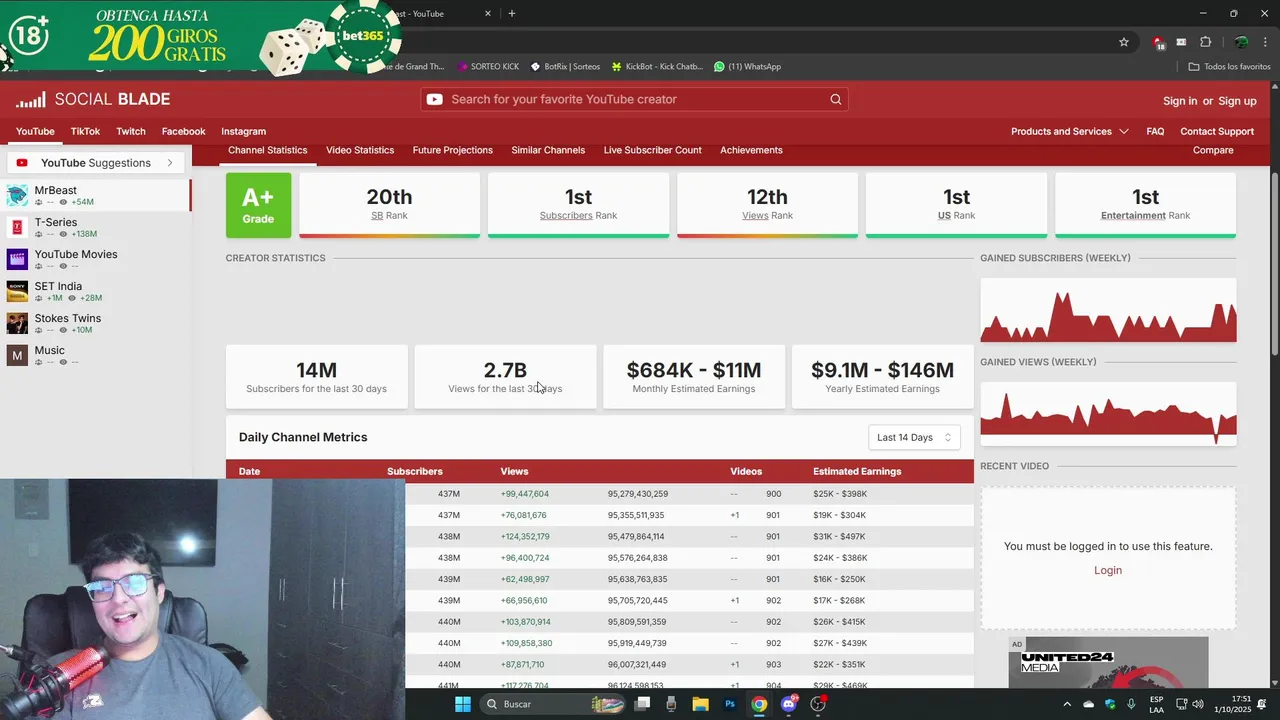Image resolution: width=1280 pixels, height=720 pixels.
Task: Focus the YouTube creator search field
Action: pyautogui.click(x=634, y=99)
